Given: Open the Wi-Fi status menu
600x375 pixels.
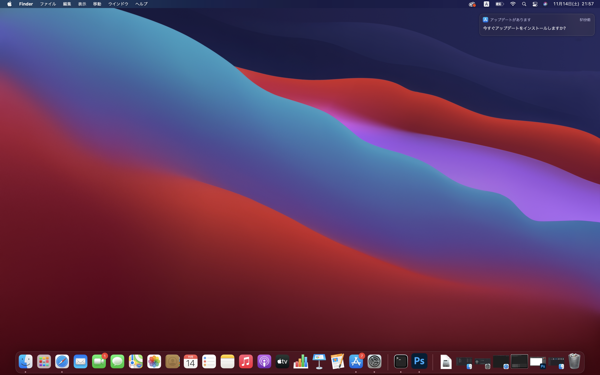Looking at the screenshot, I should tap(513, 4).
